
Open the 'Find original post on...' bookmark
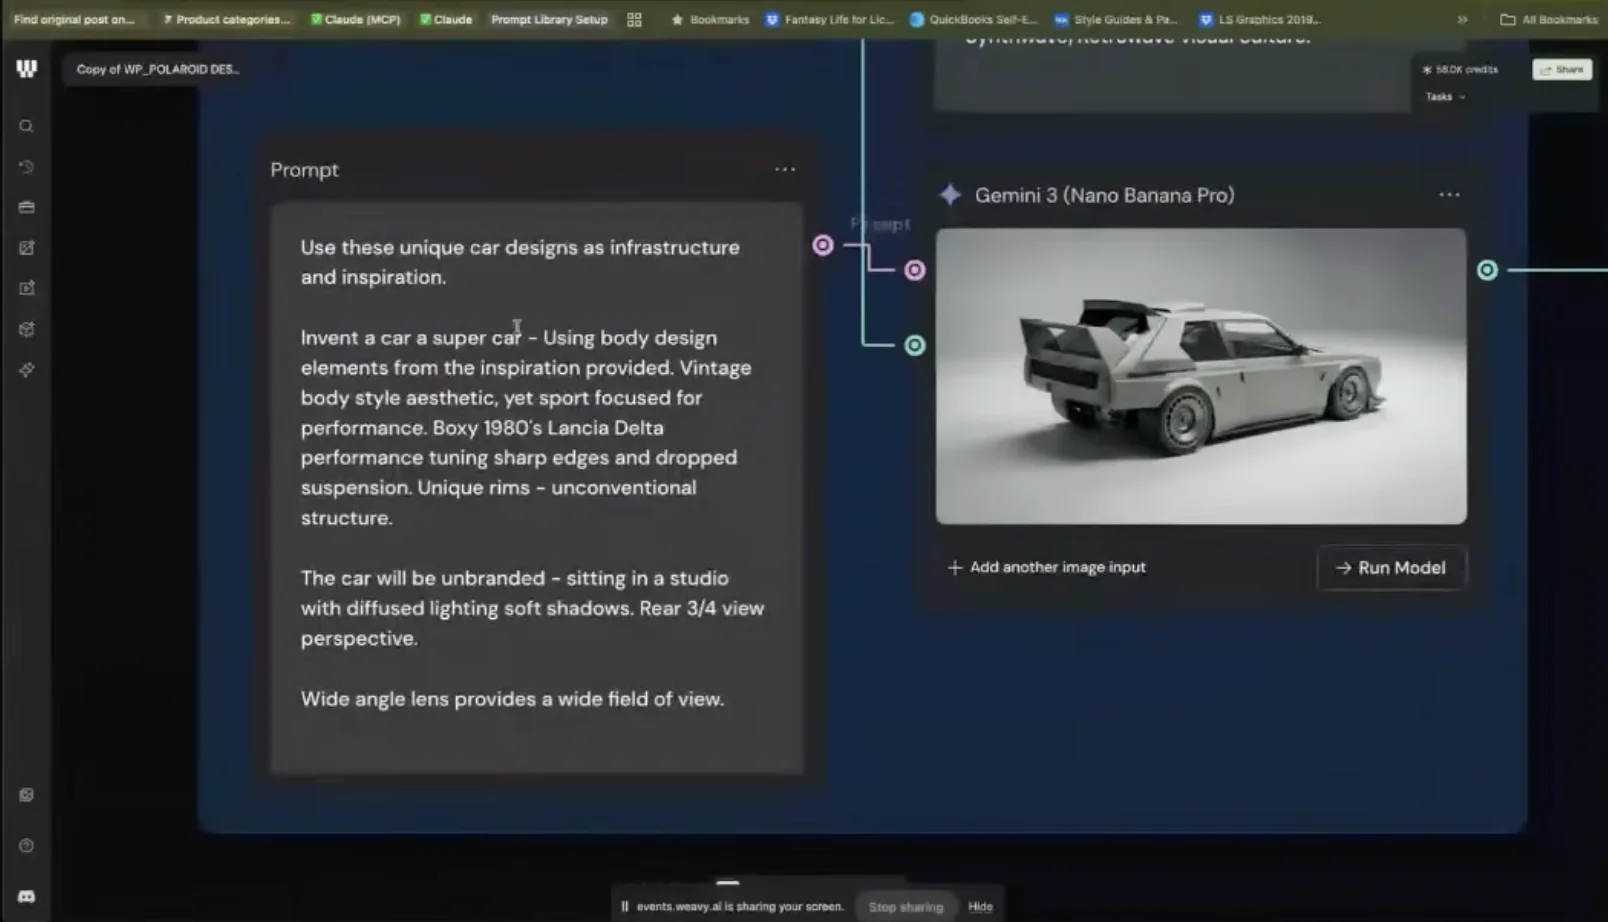coord(74,19)
